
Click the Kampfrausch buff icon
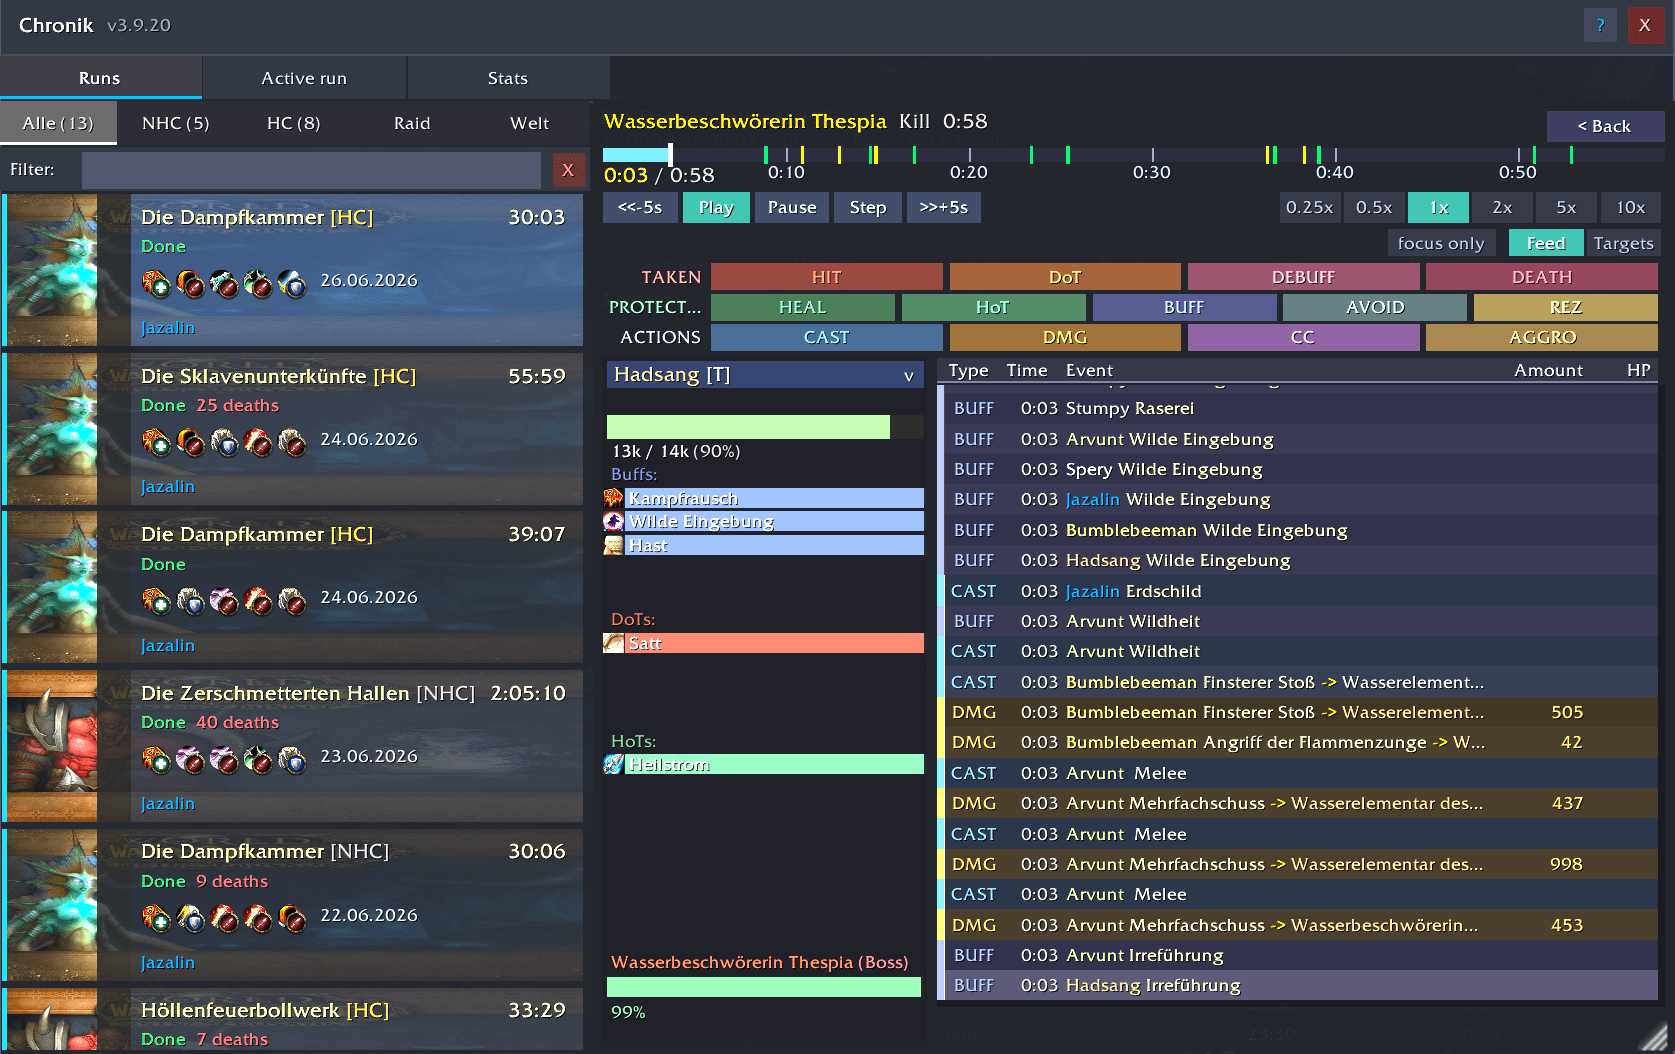614,498
